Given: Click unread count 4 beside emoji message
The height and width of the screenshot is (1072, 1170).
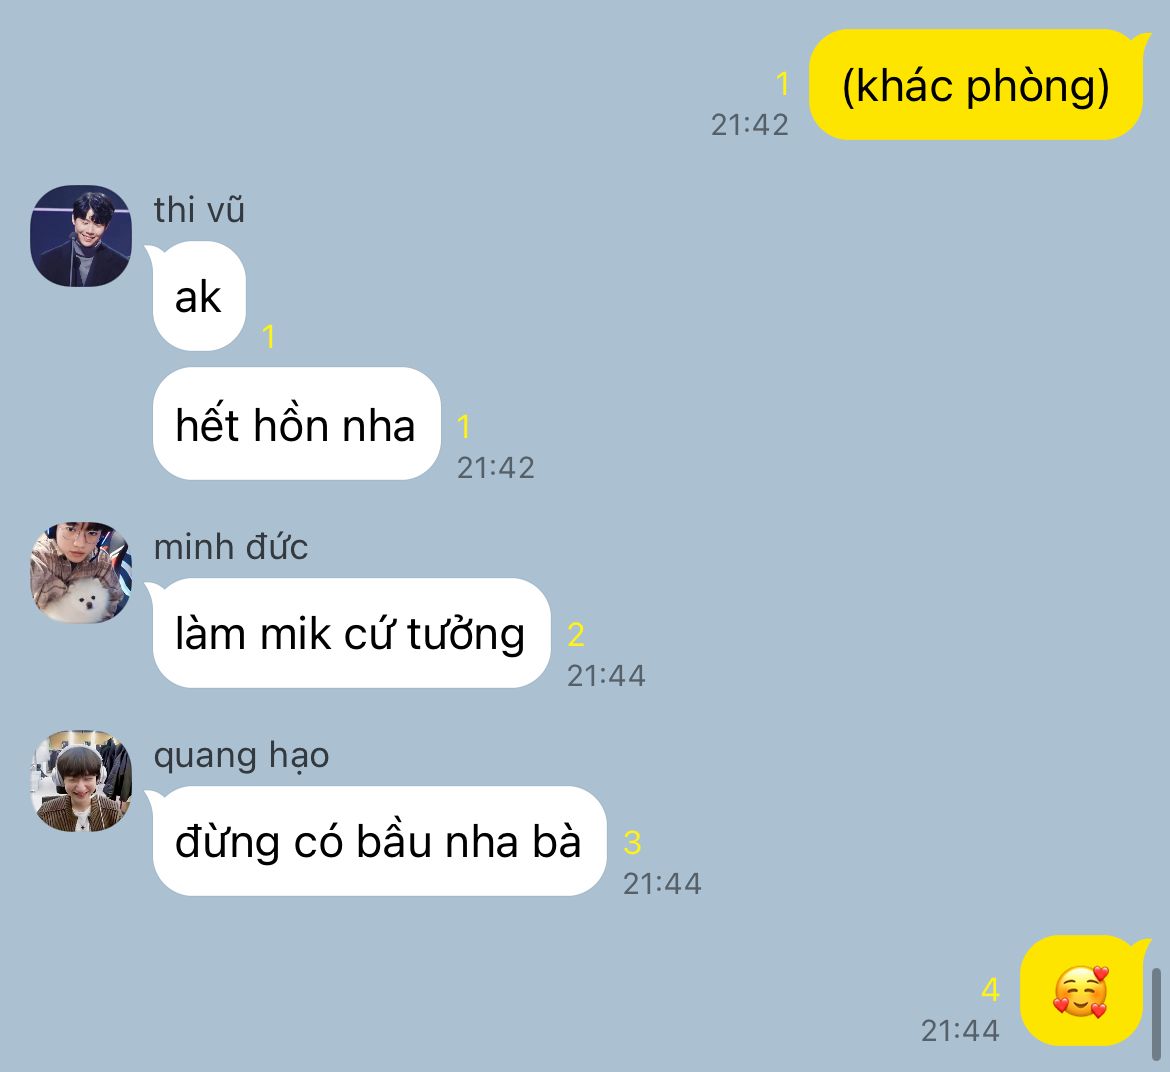Looking at the screenshot, I should coord(990,990).
